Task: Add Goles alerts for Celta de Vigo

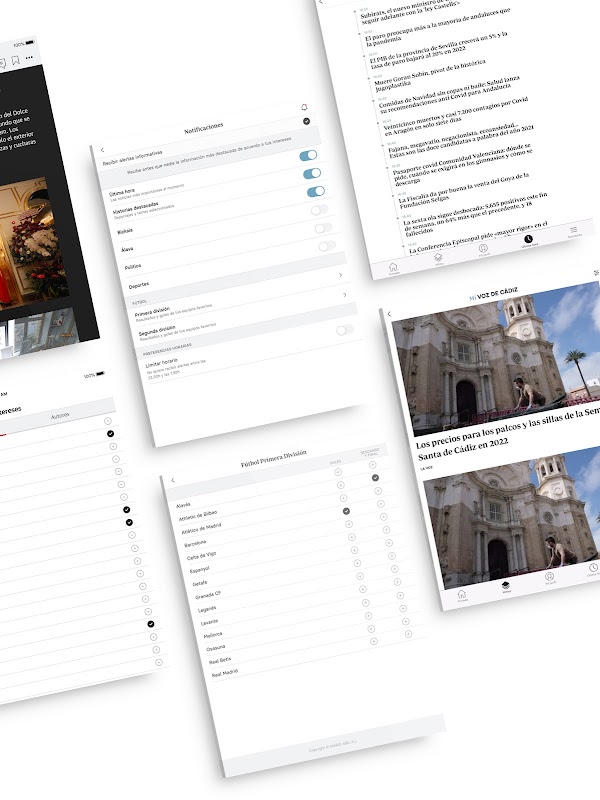Action: tap(349, 524)
